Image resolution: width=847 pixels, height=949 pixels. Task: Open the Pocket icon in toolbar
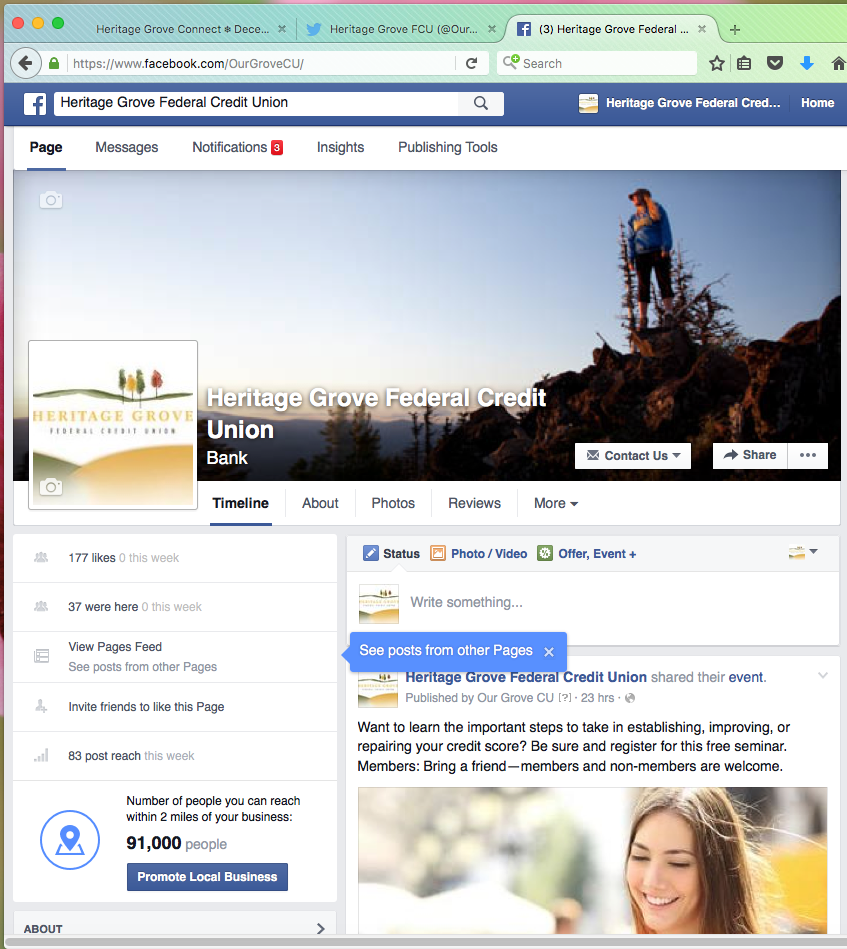click(x=774, y=63)
